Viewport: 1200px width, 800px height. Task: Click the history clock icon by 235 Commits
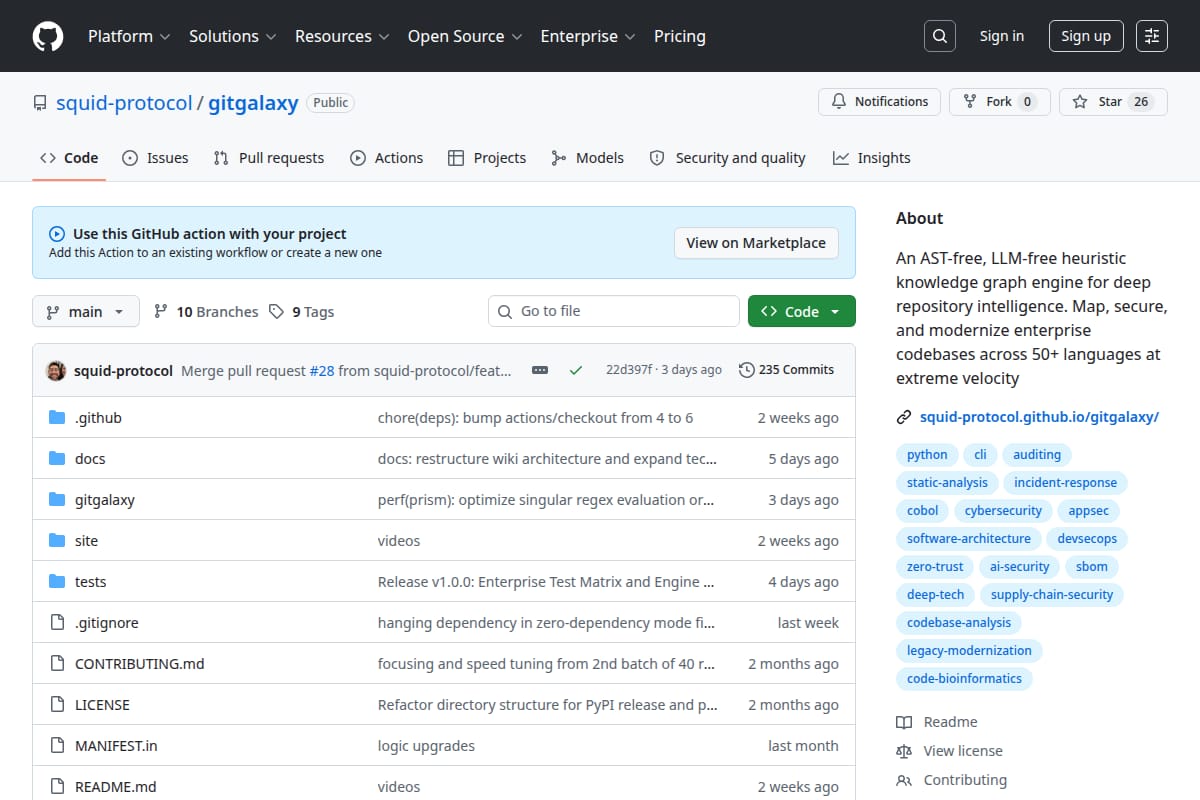coord(746,370)
